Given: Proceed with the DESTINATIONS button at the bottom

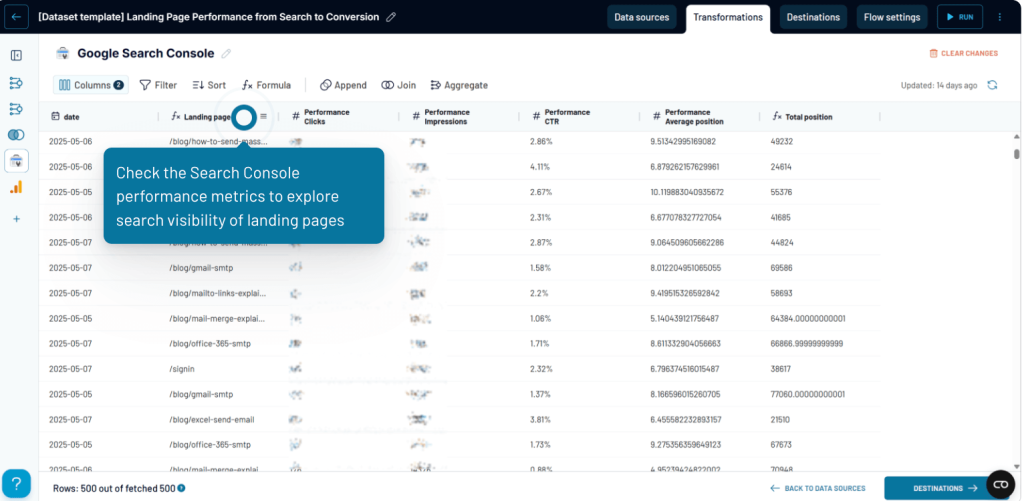Looking at the screenshot, I should [946, 488].
